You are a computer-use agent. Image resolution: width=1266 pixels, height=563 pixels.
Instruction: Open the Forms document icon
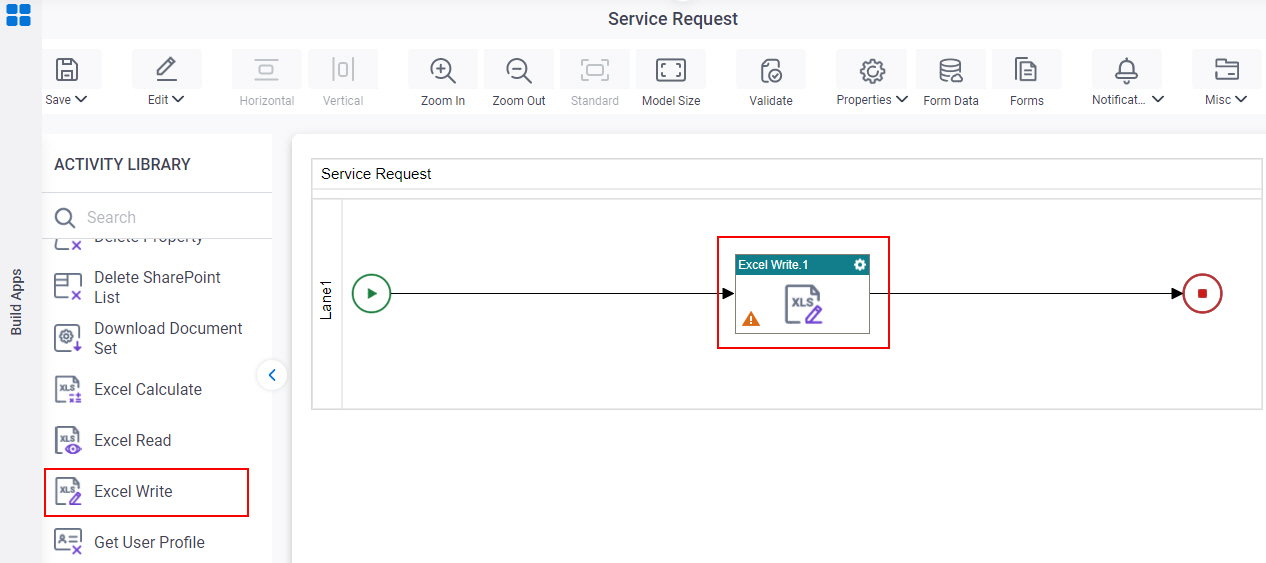click(1026, 69)
